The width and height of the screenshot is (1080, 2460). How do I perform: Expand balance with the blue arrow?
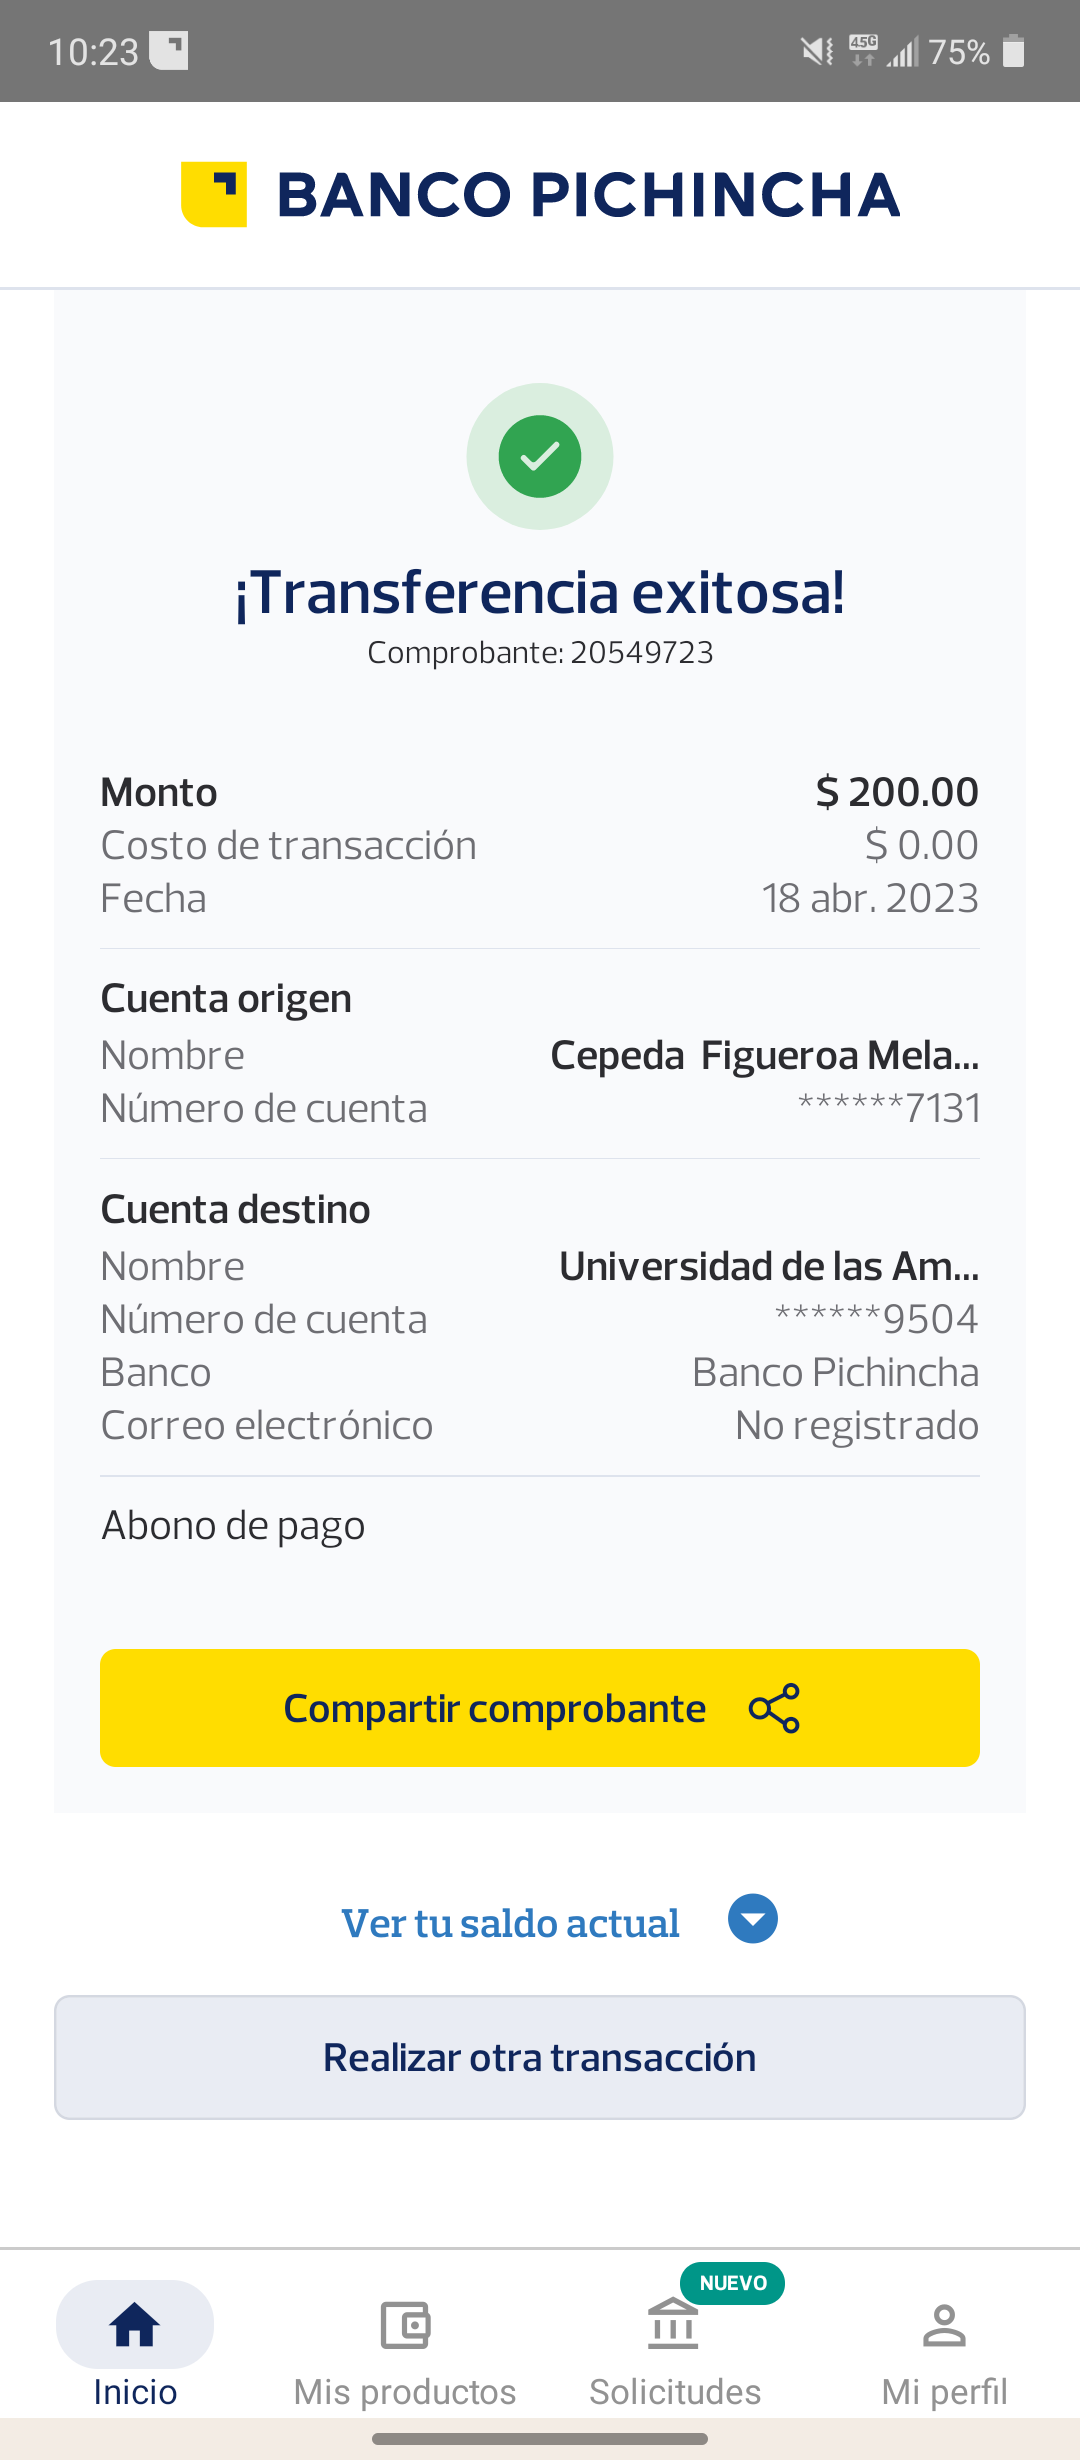[x=753, y=1919]
